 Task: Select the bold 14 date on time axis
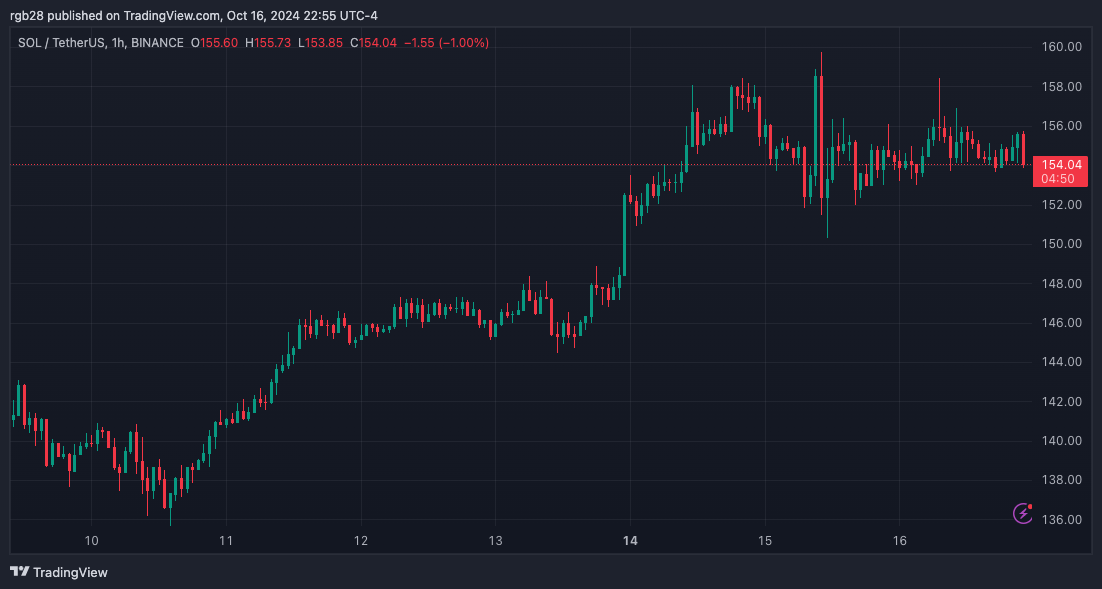click(x=630, y=541)
